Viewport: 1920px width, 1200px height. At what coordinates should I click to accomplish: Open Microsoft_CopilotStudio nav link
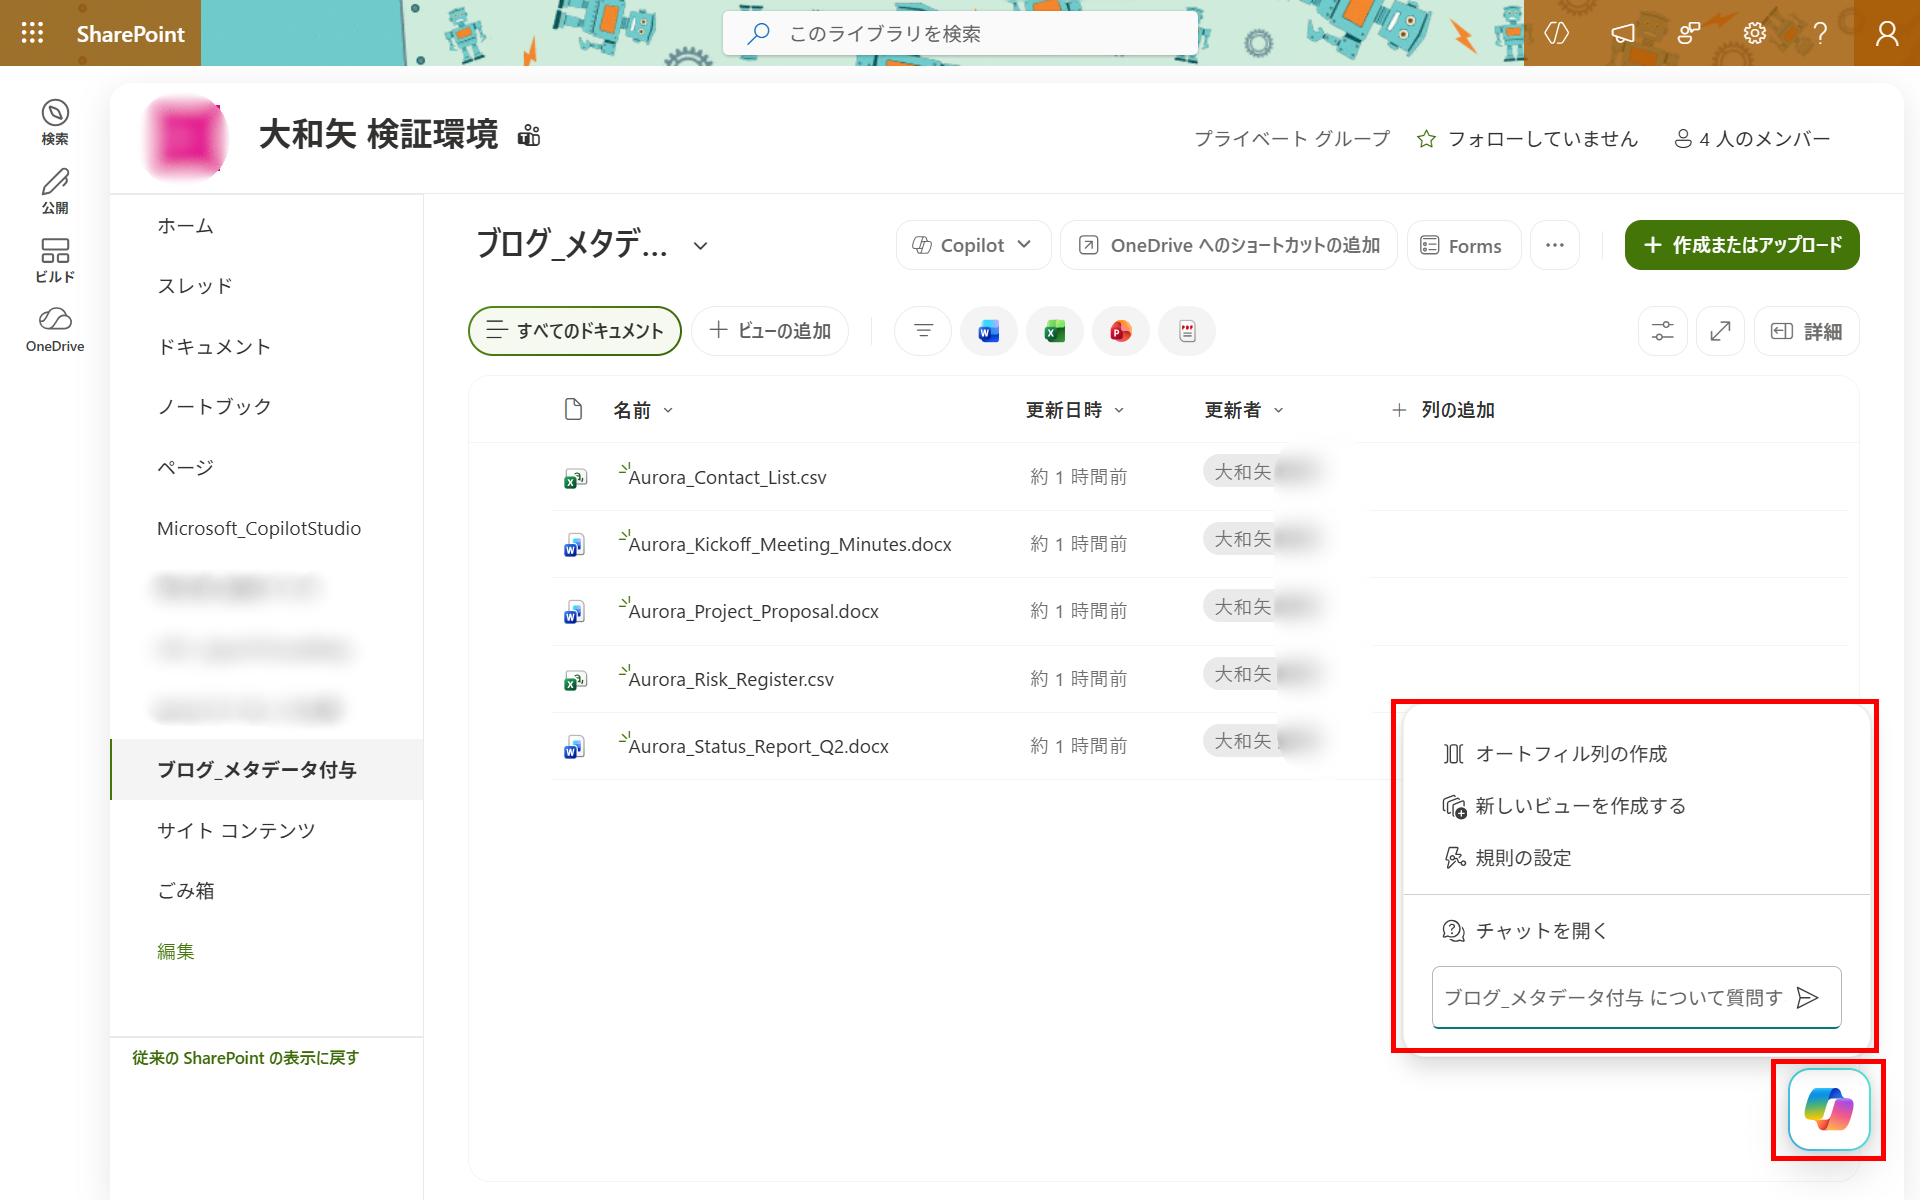(x=259, y=528)
